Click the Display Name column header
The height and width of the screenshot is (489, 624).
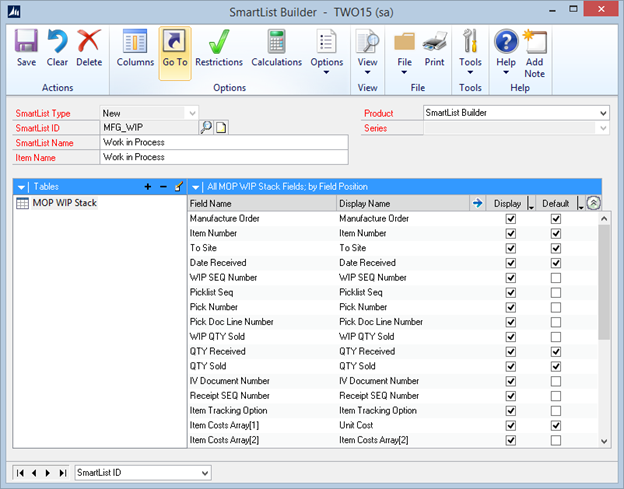coord(403,204)
